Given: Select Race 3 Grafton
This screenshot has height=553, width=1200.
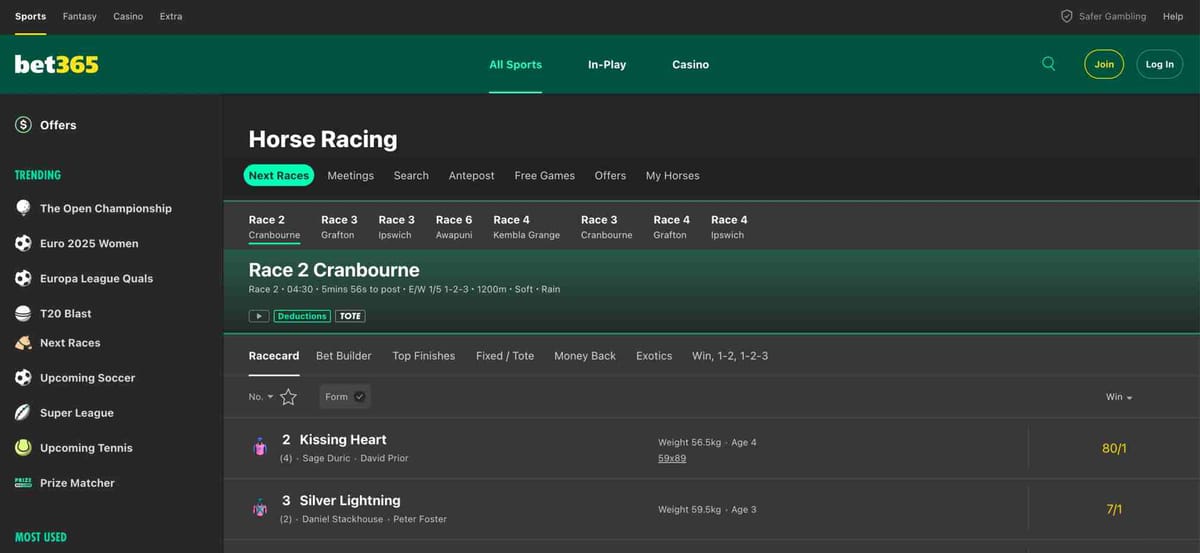Looking at the screenshot, I should point(339,227).
